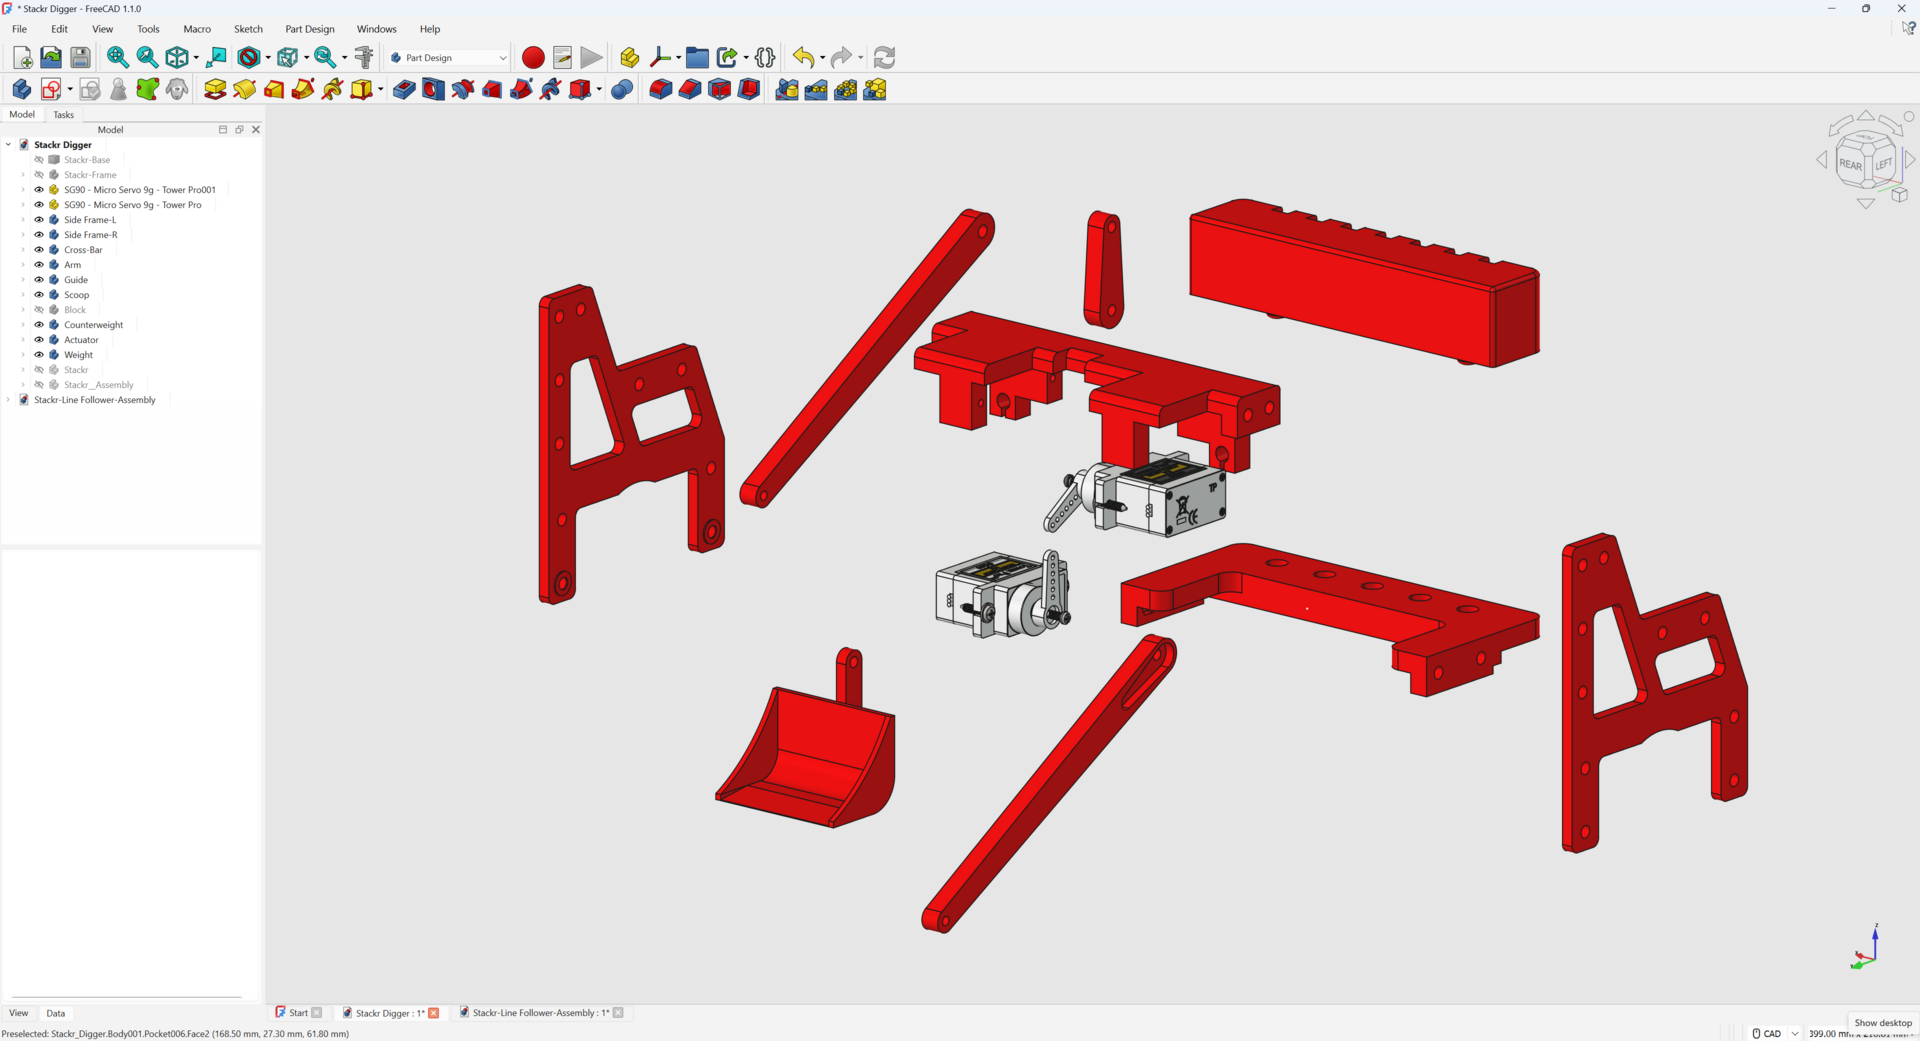The width and height of the screenshot is (1920, 1041).
Task: Click the Boolean operation icon
Action: click(622, 90)
